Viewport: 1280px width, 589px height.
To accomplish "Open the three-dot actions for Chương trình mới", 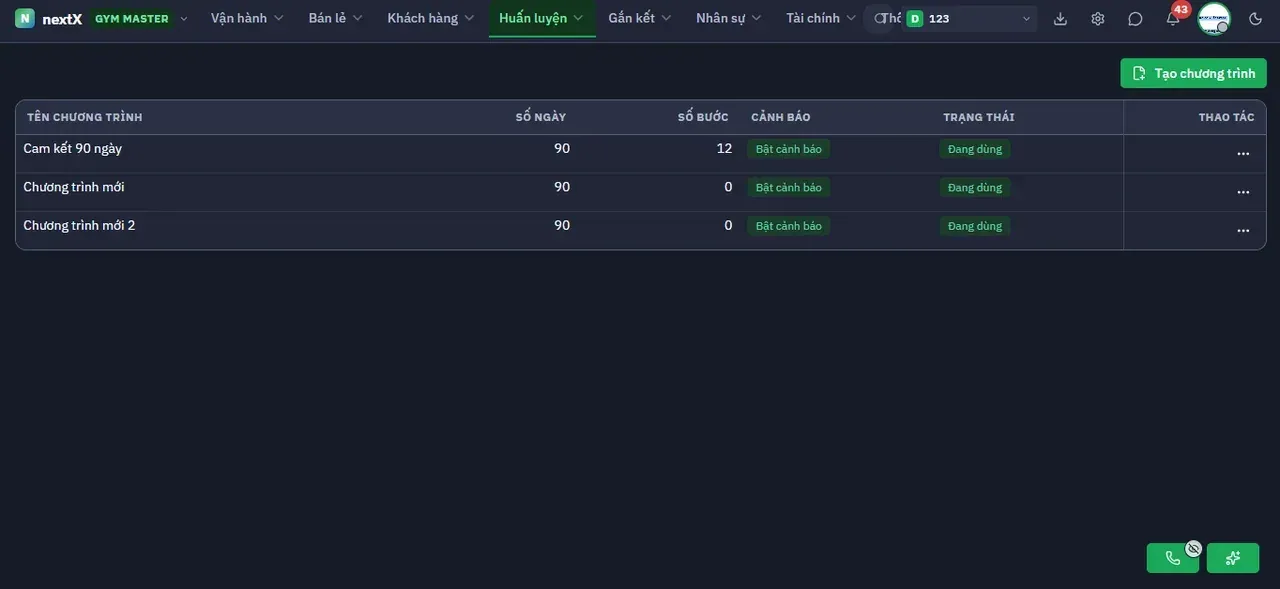I will tap(1243, 192).
